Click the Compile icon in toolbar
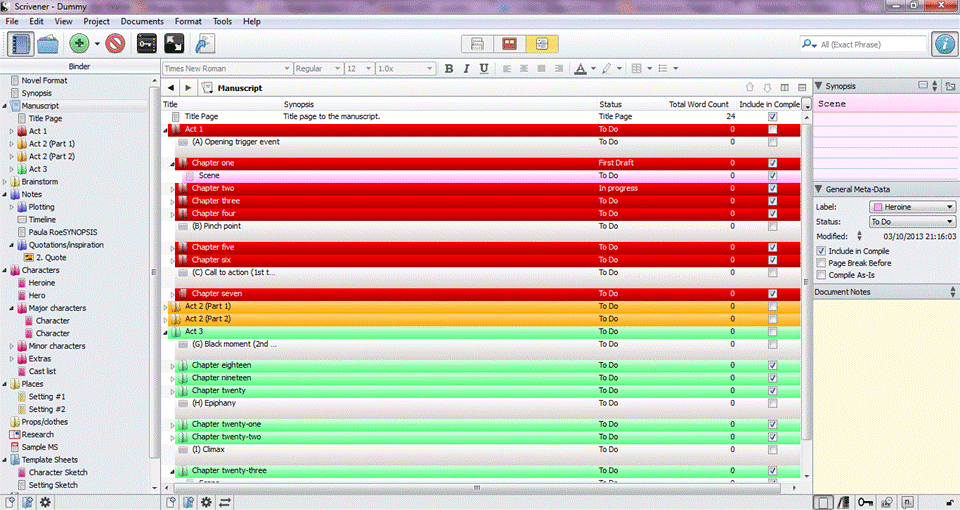The height and width of the screenshot is (510, 960). point(206,43)
